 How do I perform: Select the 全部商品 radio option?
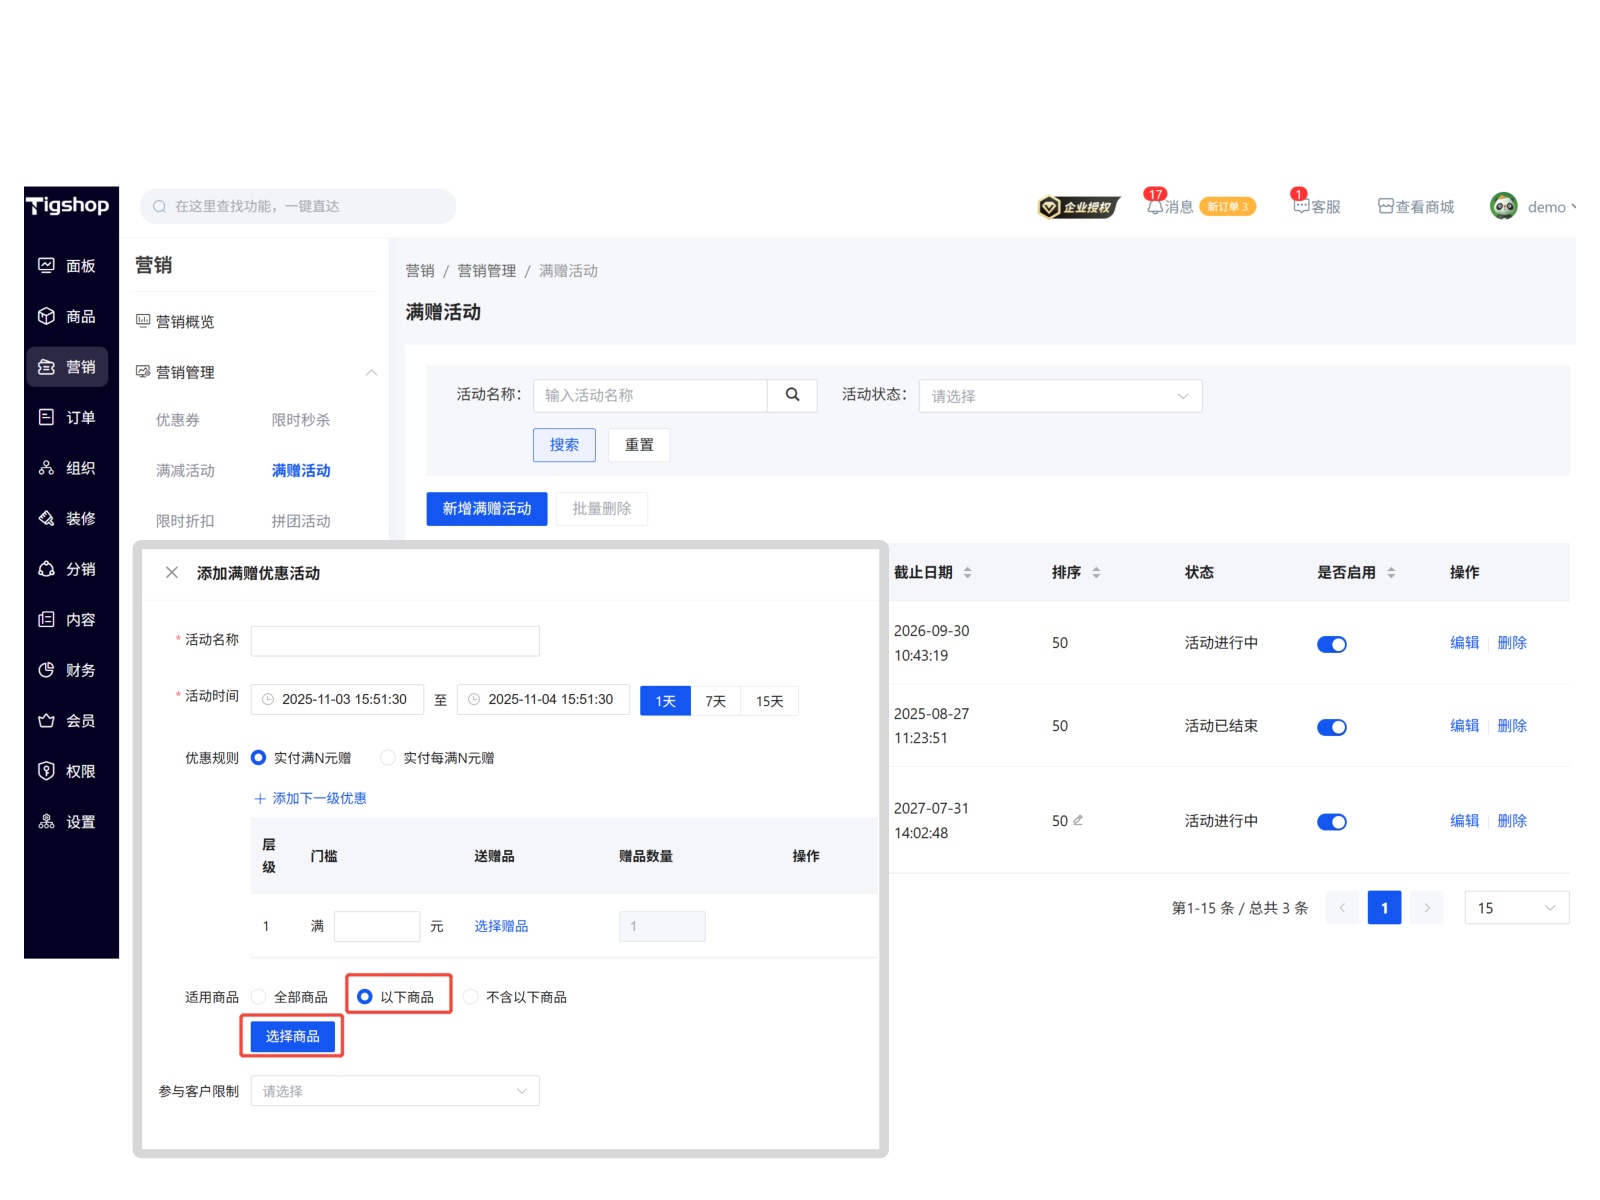click(260, 997)
